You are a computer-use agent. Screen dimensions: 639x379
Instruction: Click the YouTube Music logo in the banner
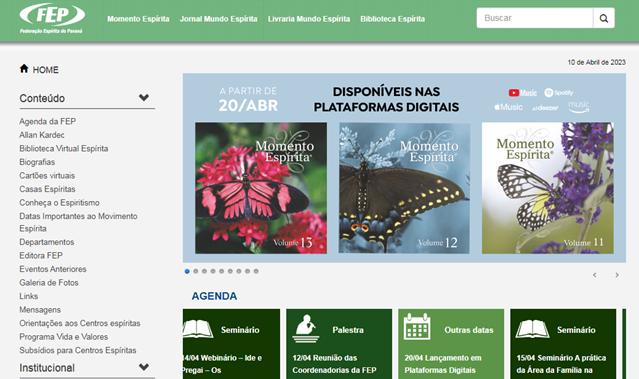(522, 93)
